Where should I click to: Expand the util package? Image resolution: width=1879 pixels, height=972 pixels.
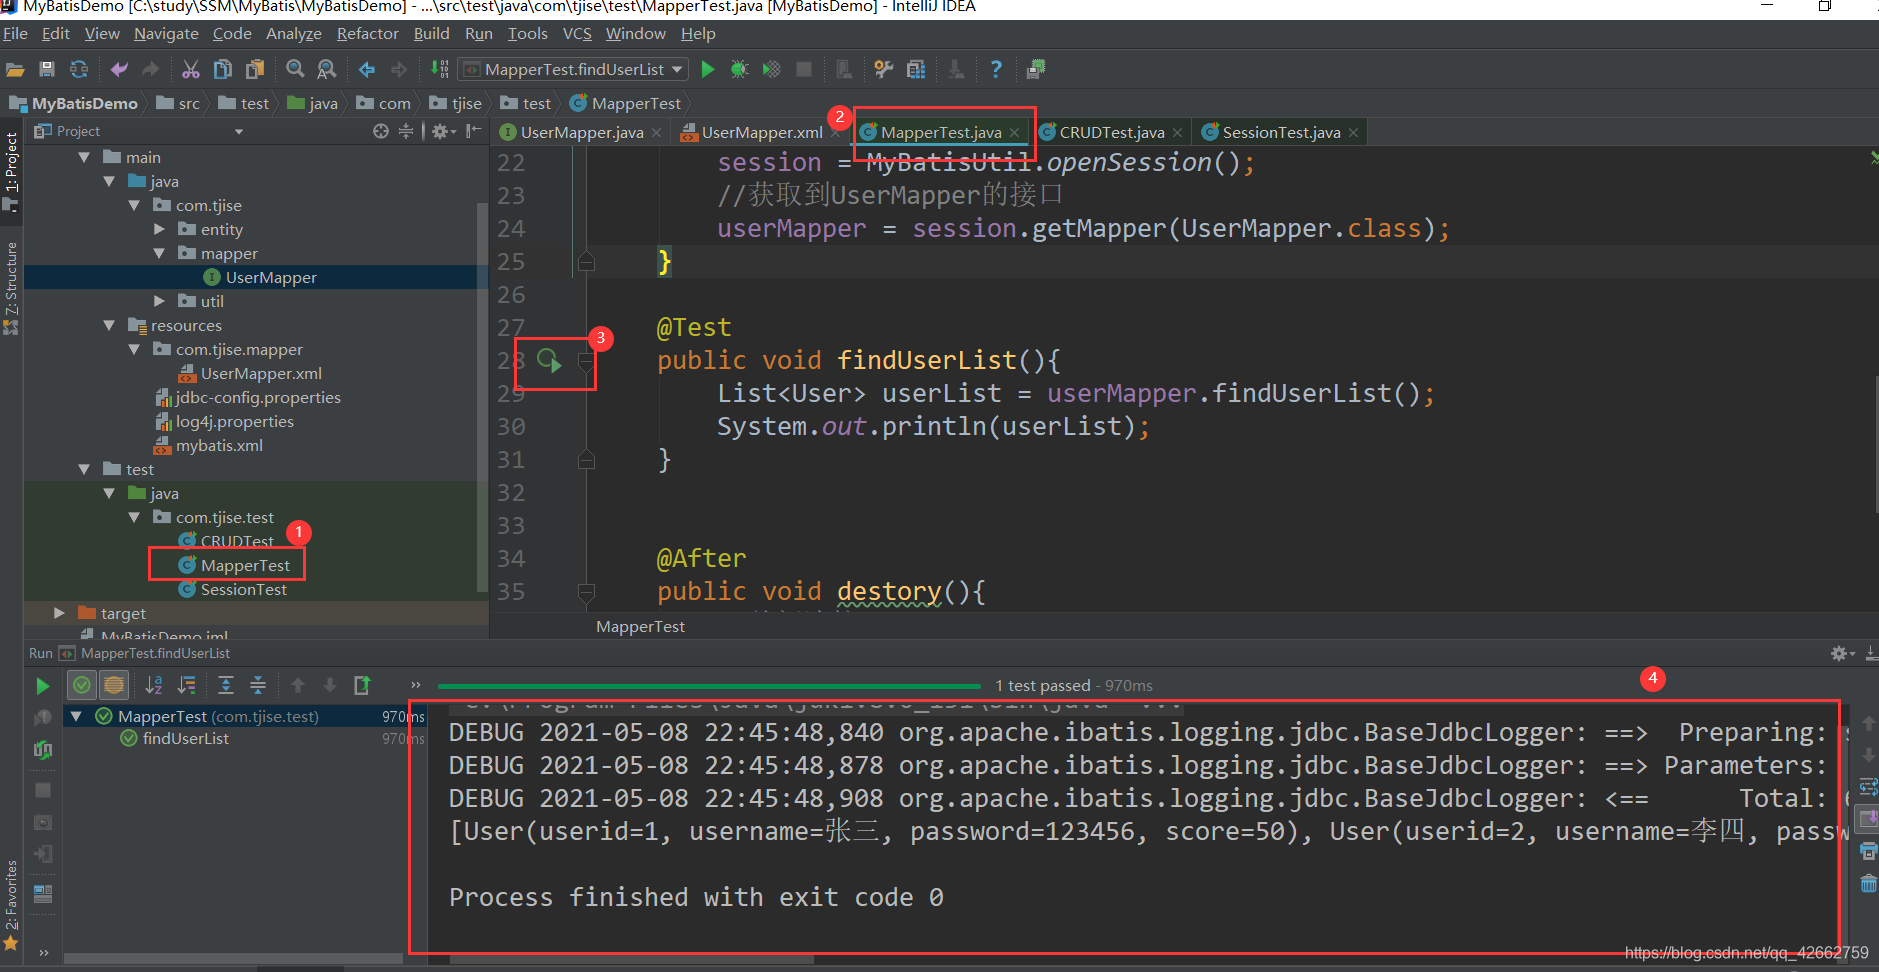[159, 301]
